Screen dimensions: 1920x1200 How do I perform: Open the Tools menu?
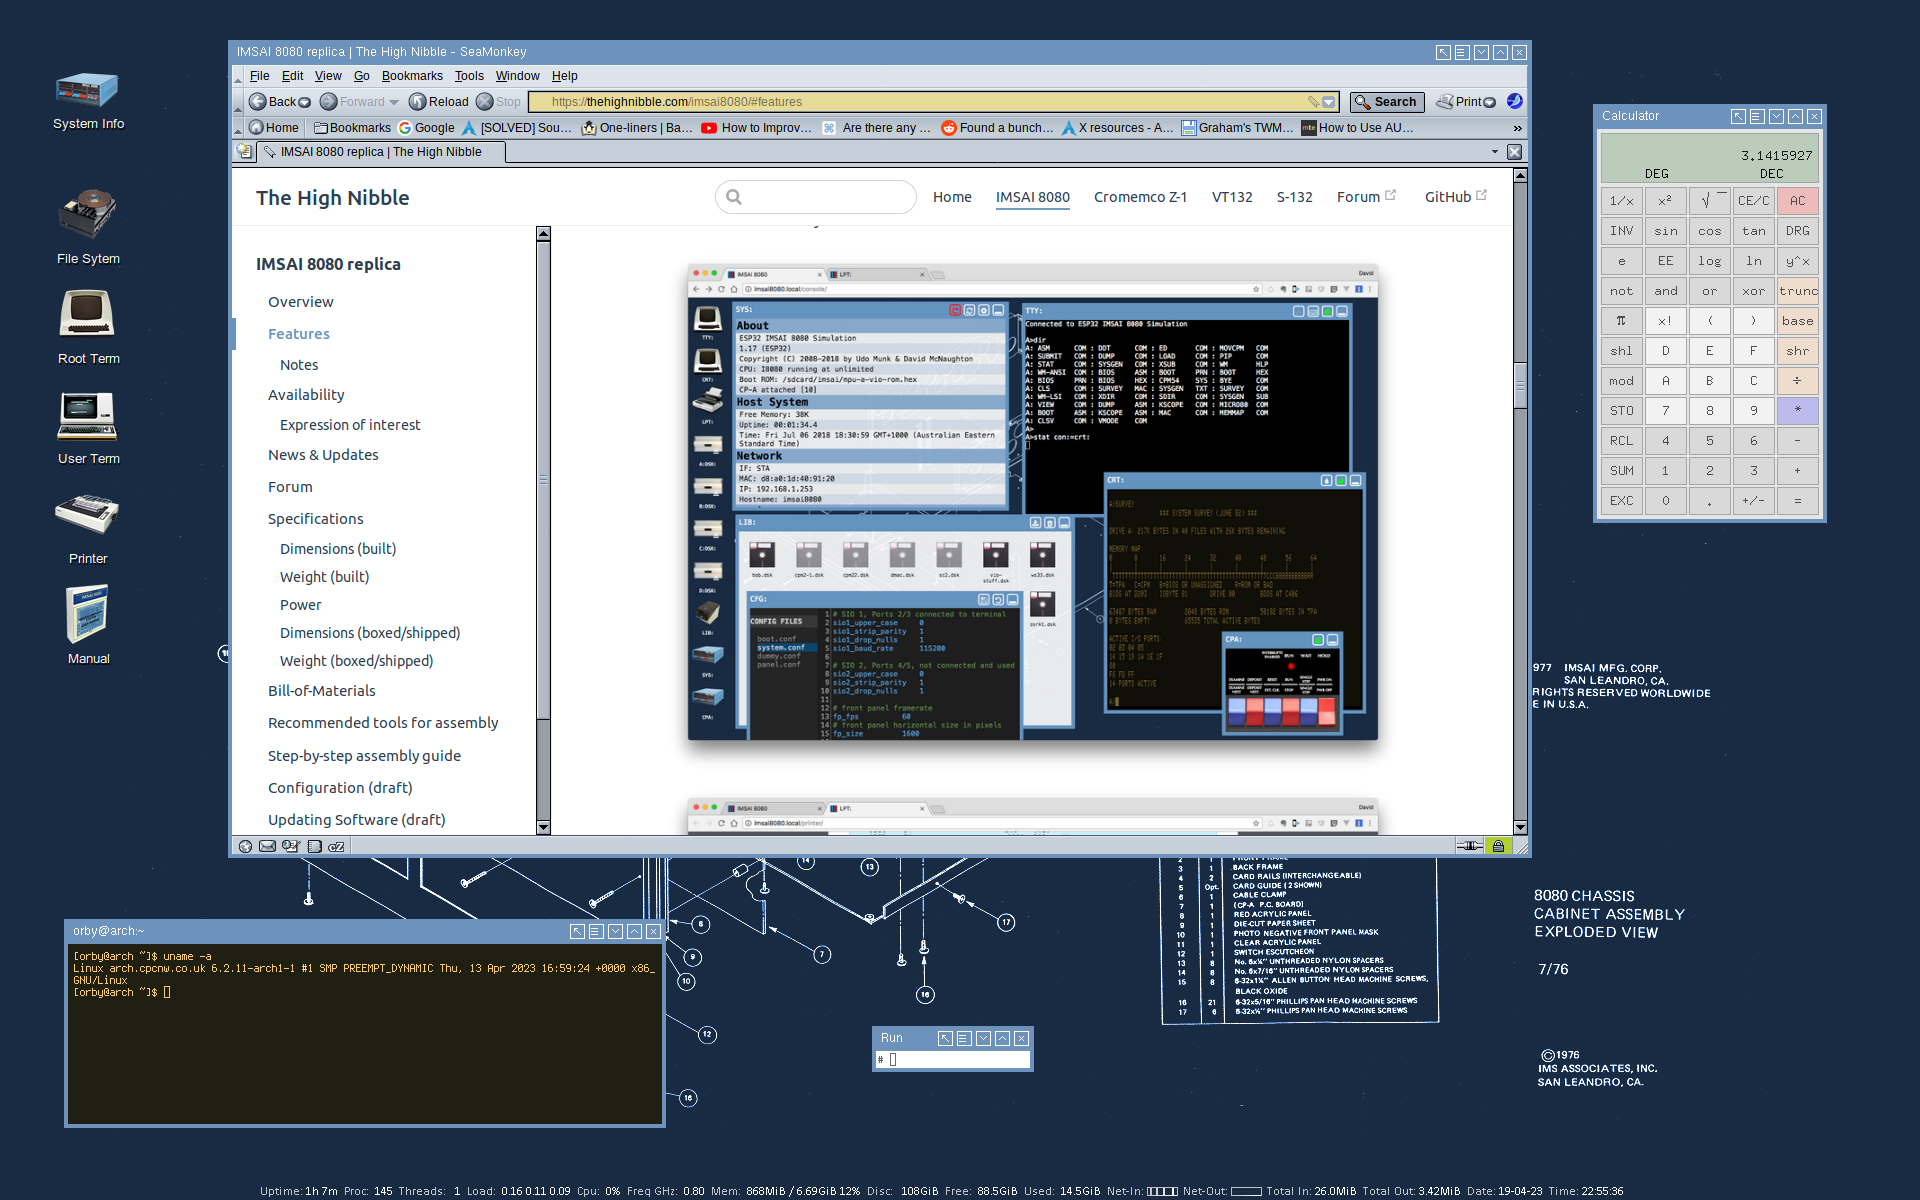coord(469,76)
